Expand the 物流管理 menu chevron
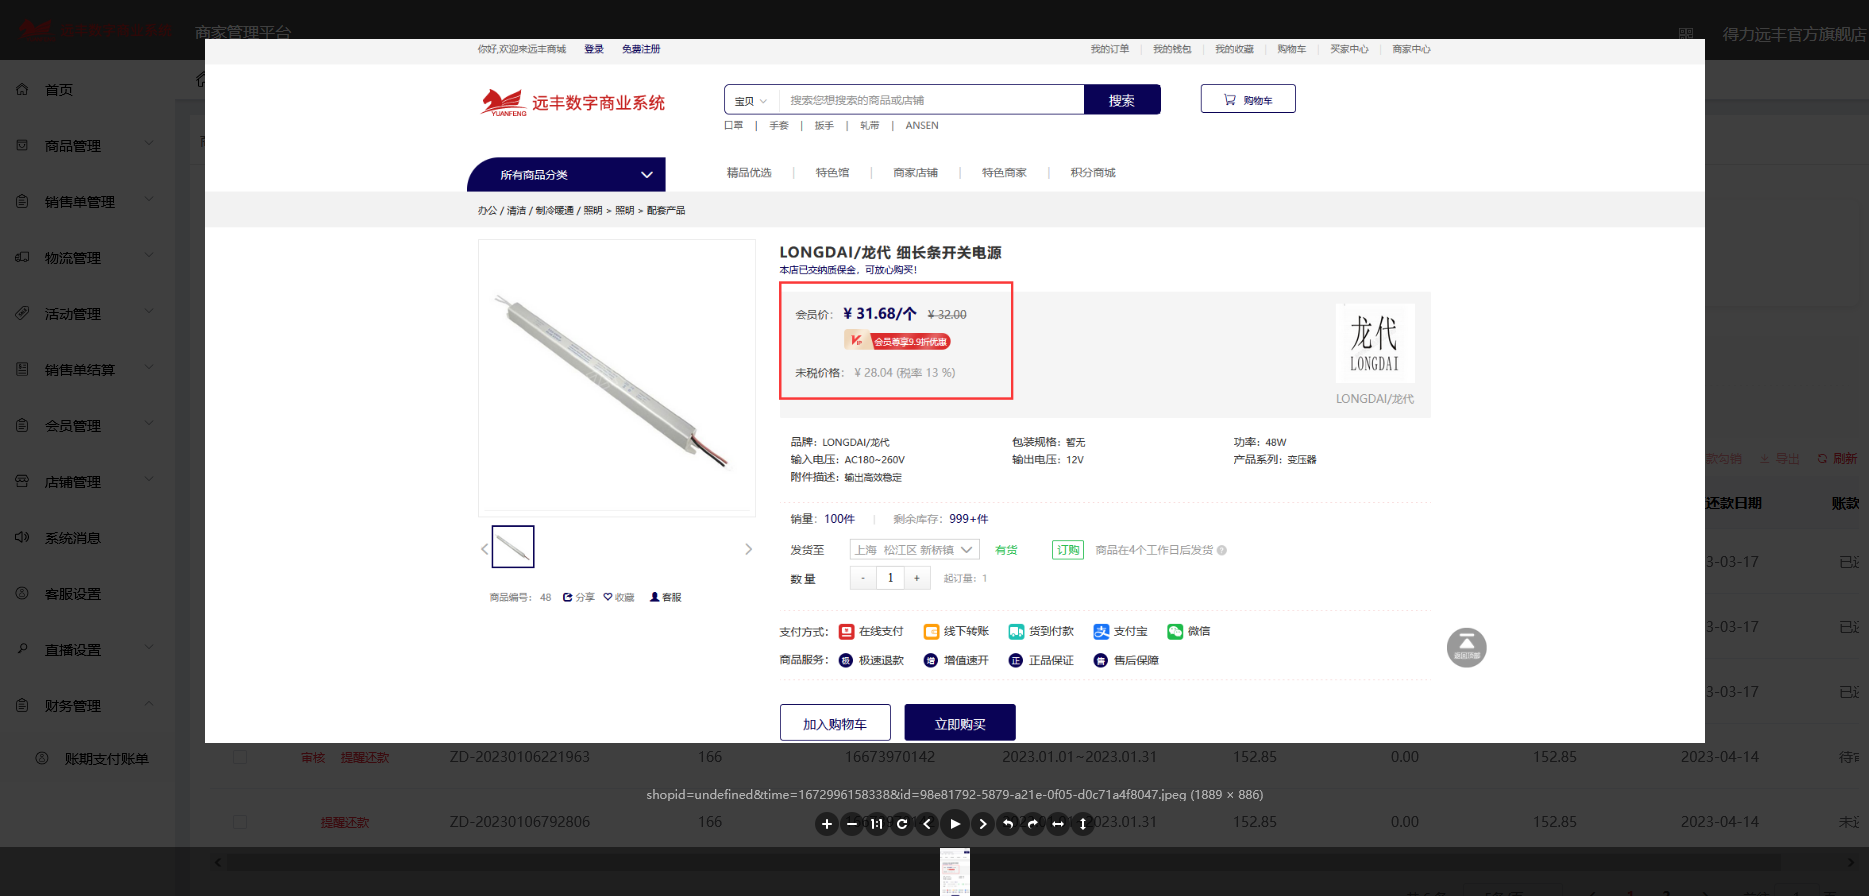This screenshot has height=896, width=1869. (x=149, y=255)
